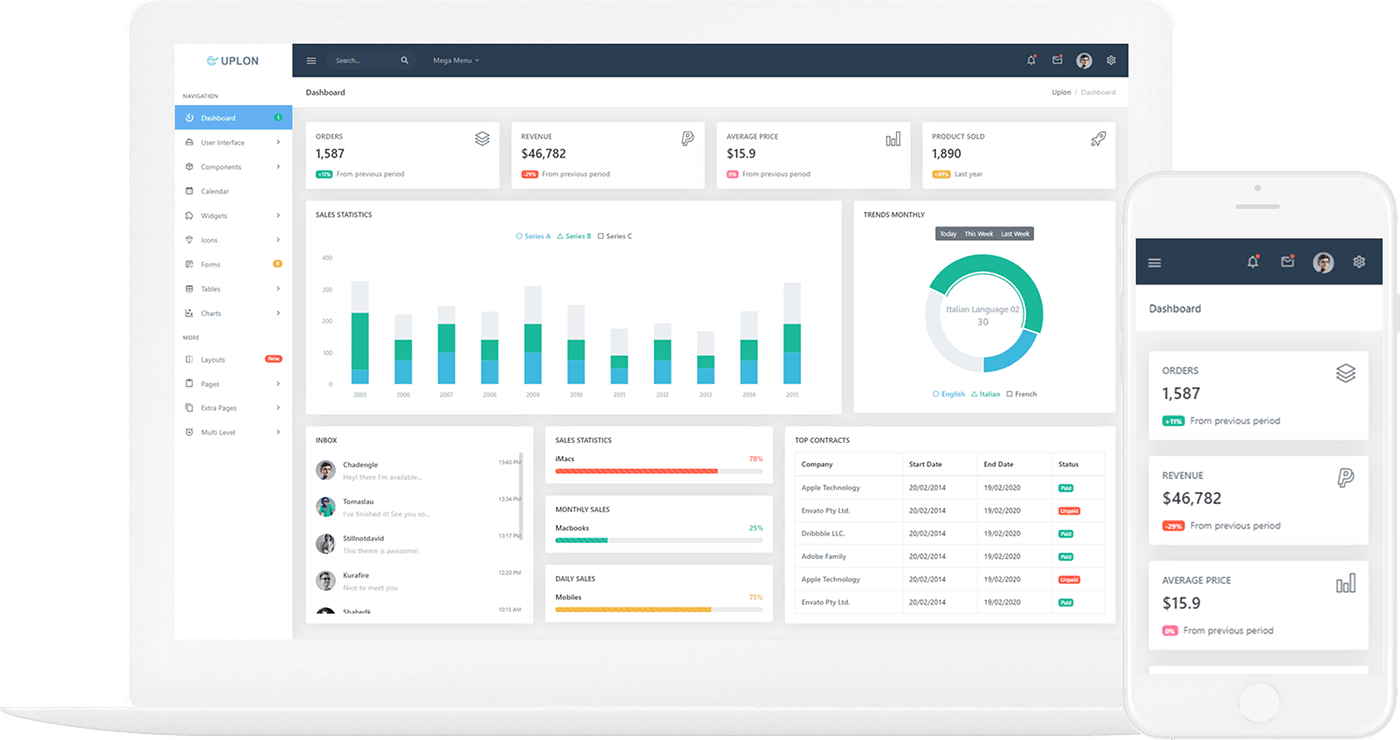Screen dimensions: 1400x740
Task: Click the Revenue card PayPal icon
Action: coord(687,139)
